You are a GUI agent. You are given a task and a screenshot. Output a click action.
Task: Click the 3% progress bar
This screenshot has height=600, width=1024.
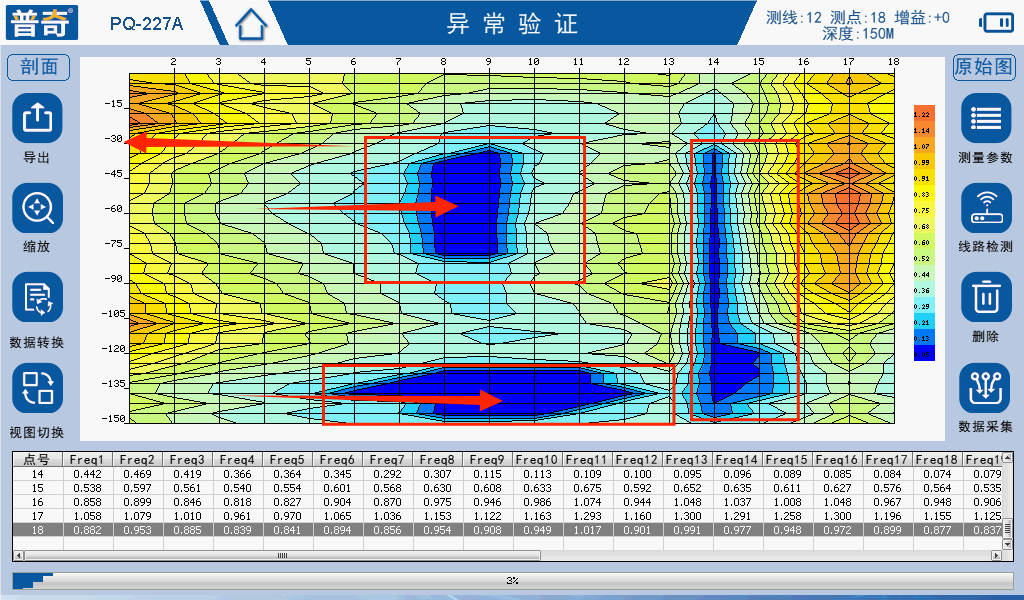click(512, 580)
